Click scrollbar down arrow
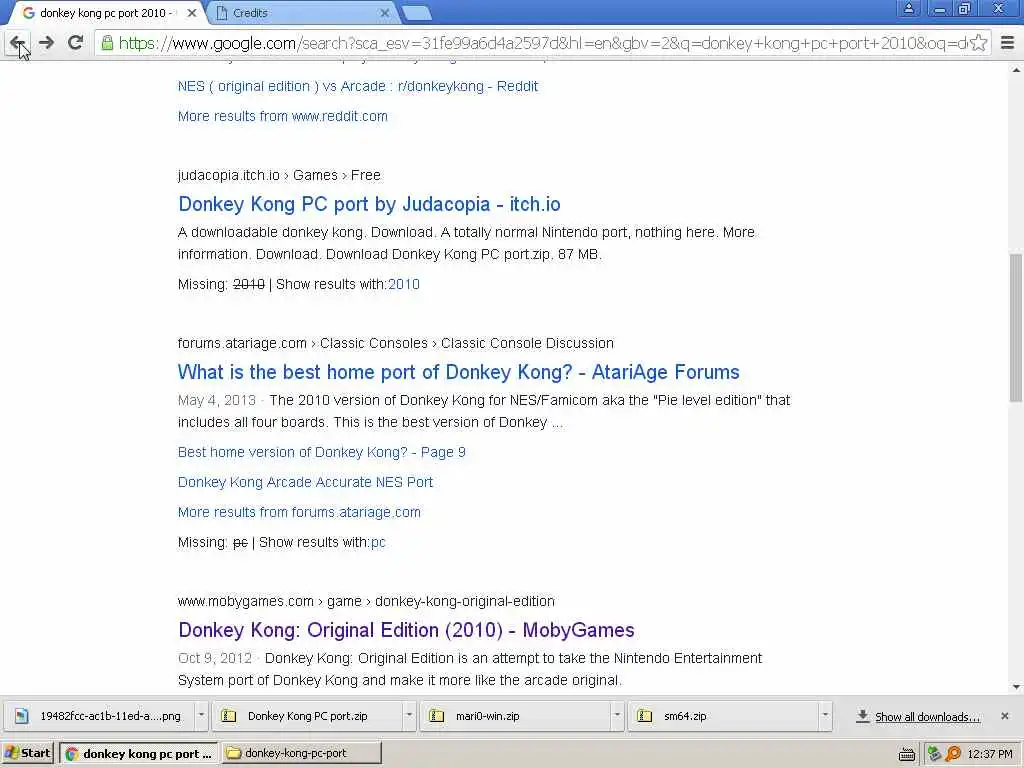The width and height of the screenshot is (1024, 768). [1016, 687]
